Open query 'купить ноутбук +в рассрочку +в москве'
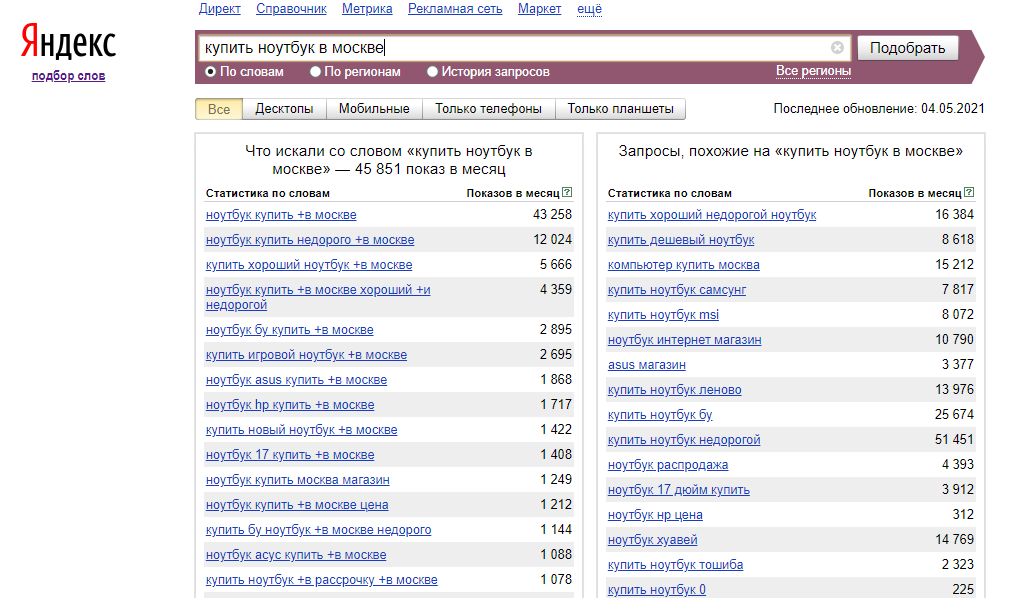The image size is (1010, 598). 321,581
